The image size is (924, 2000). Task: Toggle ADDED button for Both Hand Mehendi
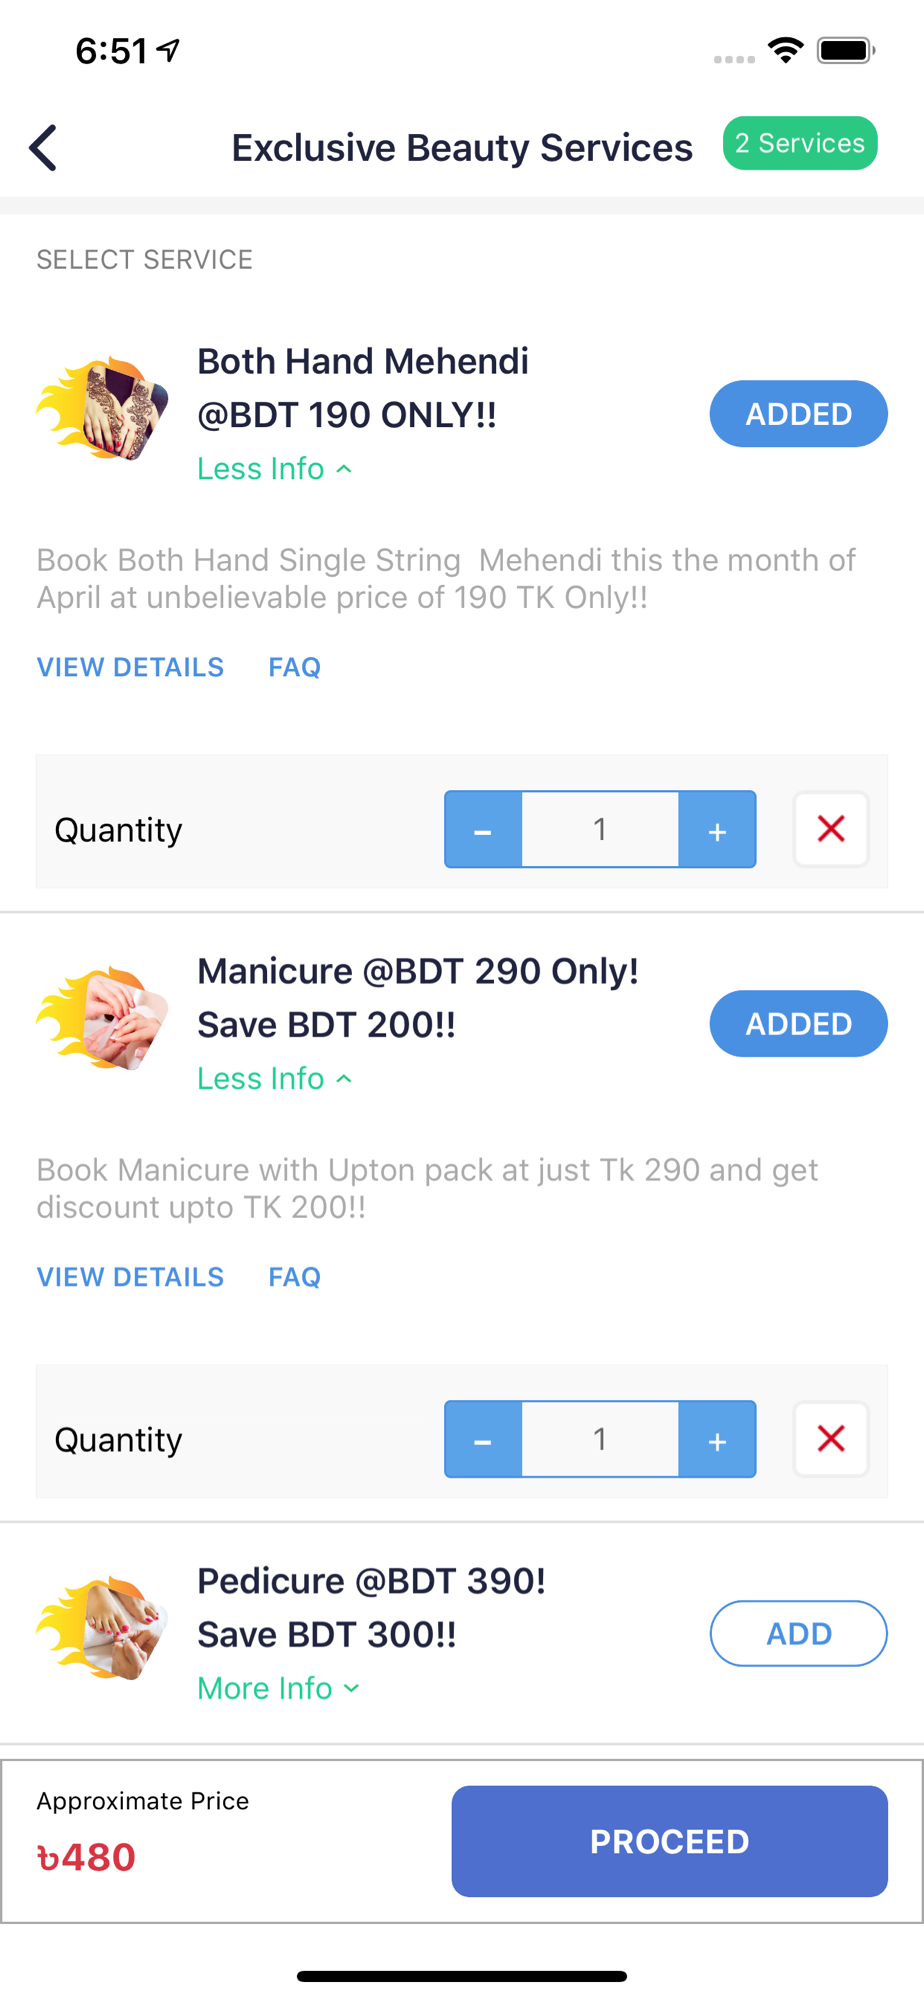pos(799,414)
